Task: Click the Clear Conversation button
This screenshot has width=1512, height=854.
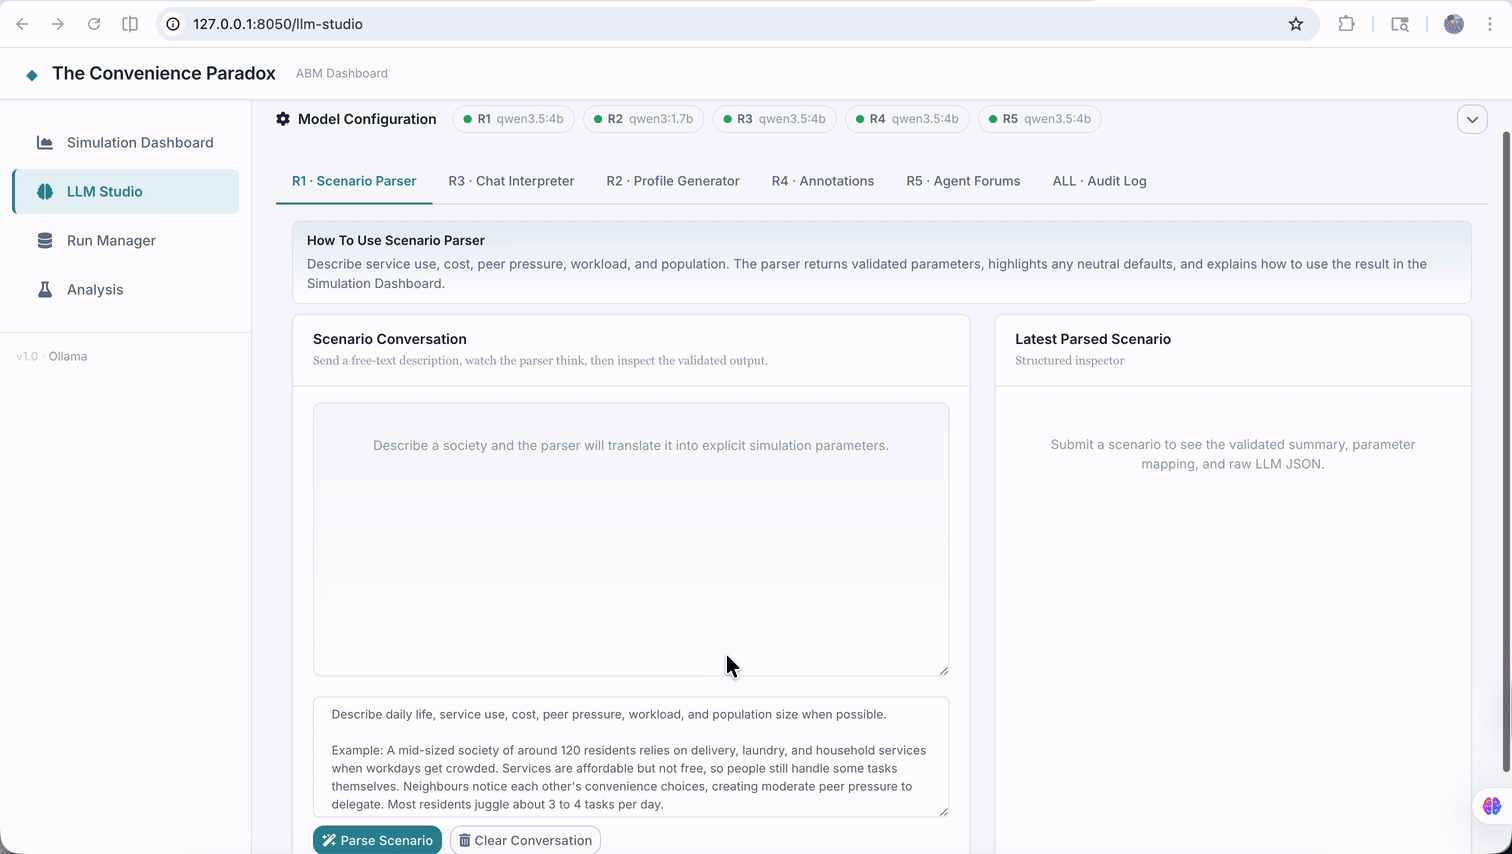Action: tap(525, 840)
